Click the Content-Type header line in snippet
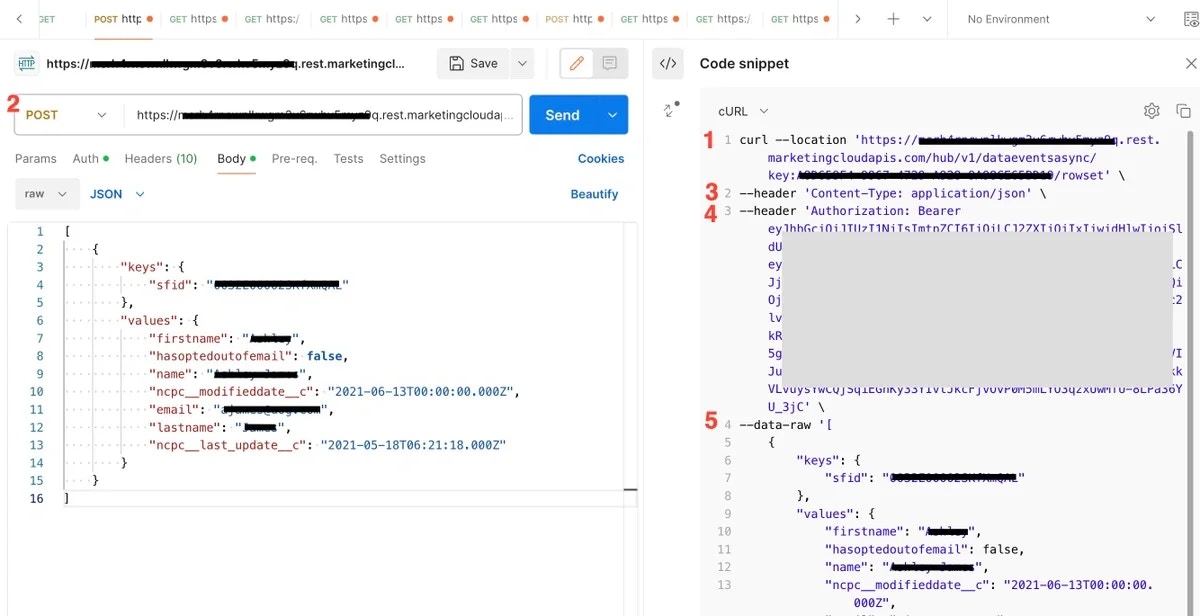 [892, 193]
